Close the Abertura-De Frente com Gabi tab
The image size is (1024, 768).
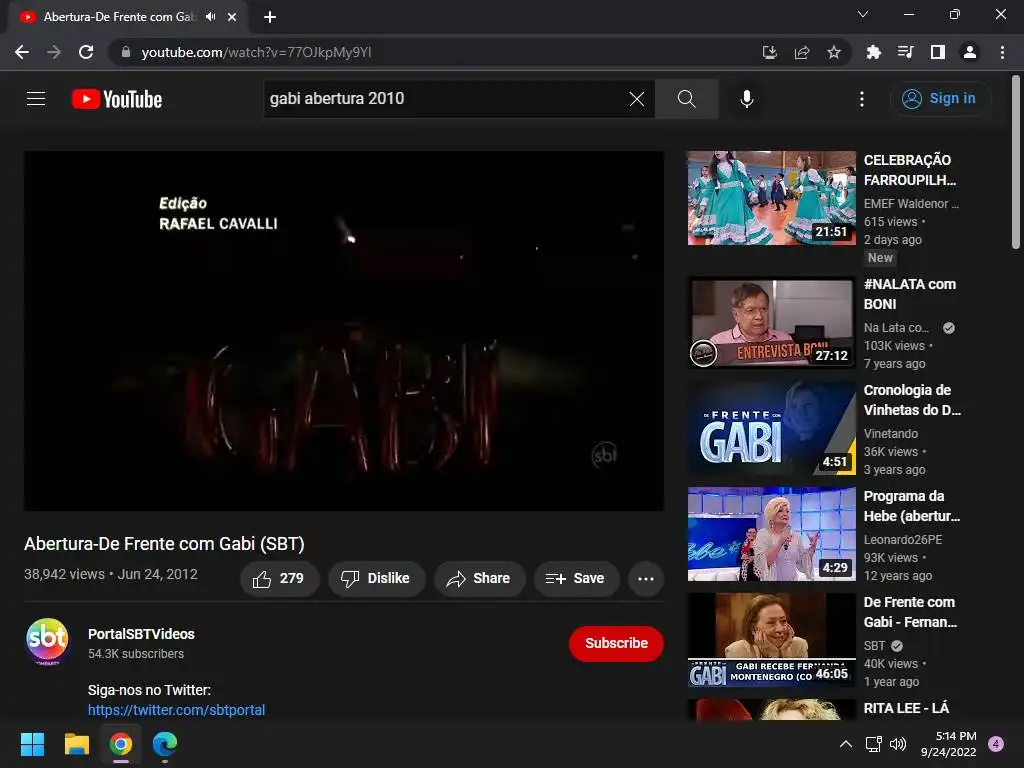(x=232, y=17)
